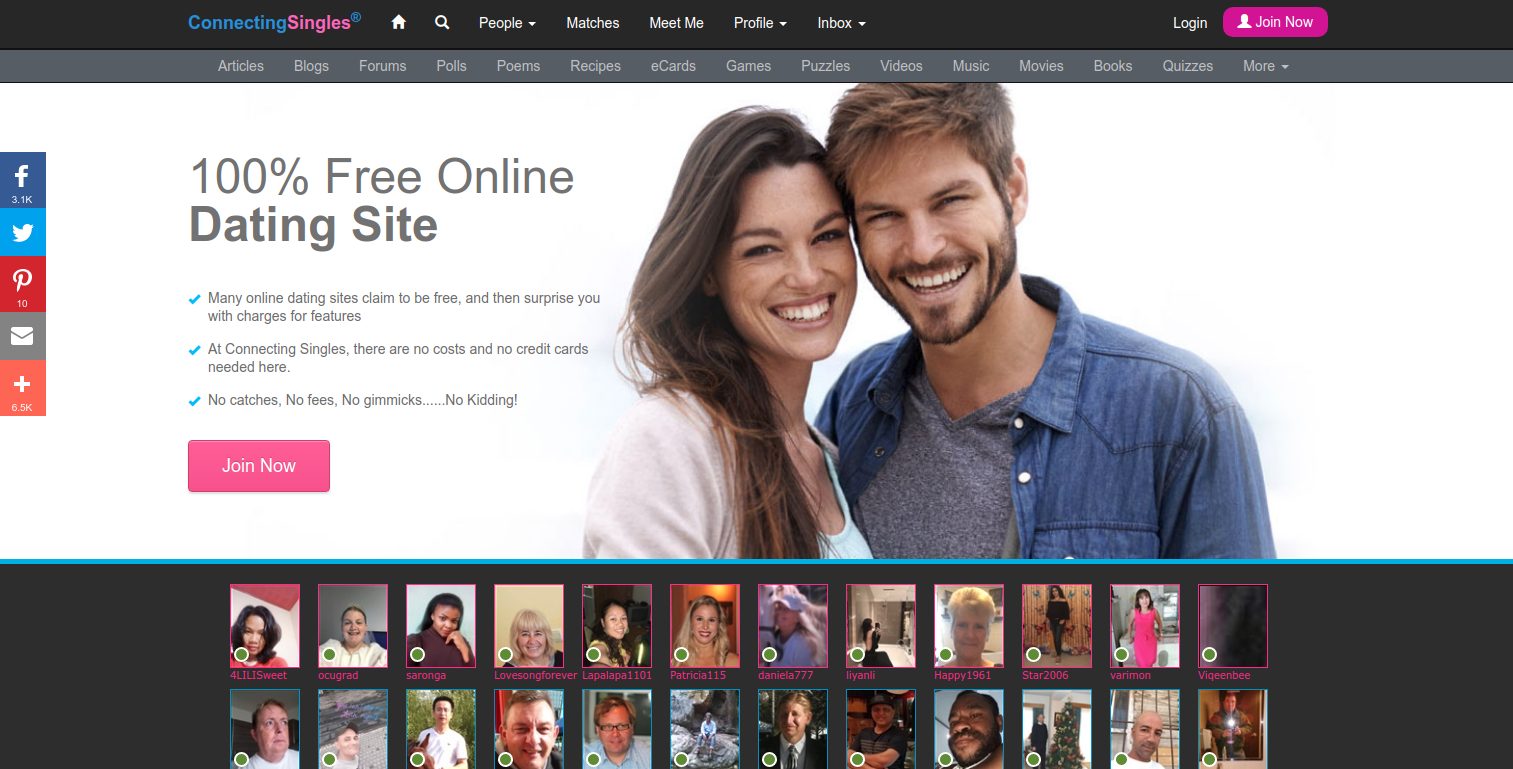Viewport: 1513px width, 769px height.
Task: Open the search magnifier icon
Action: pyautogui.click(x=442, y=22)
